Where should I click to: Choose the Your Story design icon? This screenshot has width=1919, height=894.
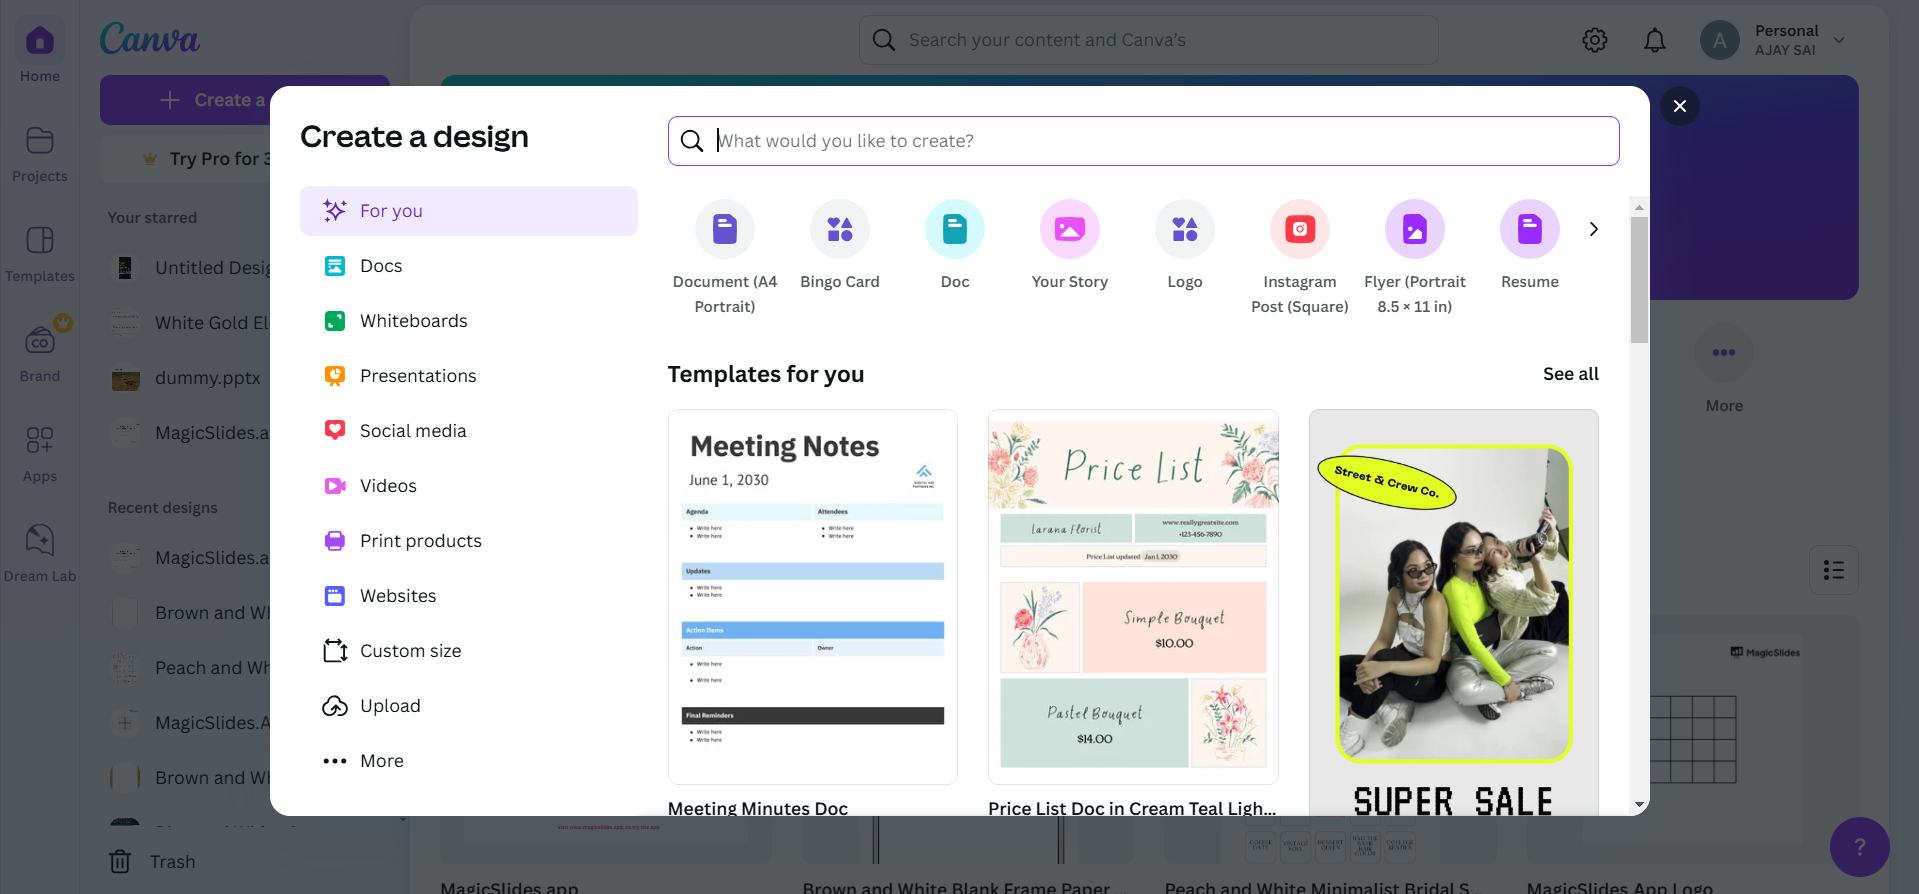pos(1070,229)
